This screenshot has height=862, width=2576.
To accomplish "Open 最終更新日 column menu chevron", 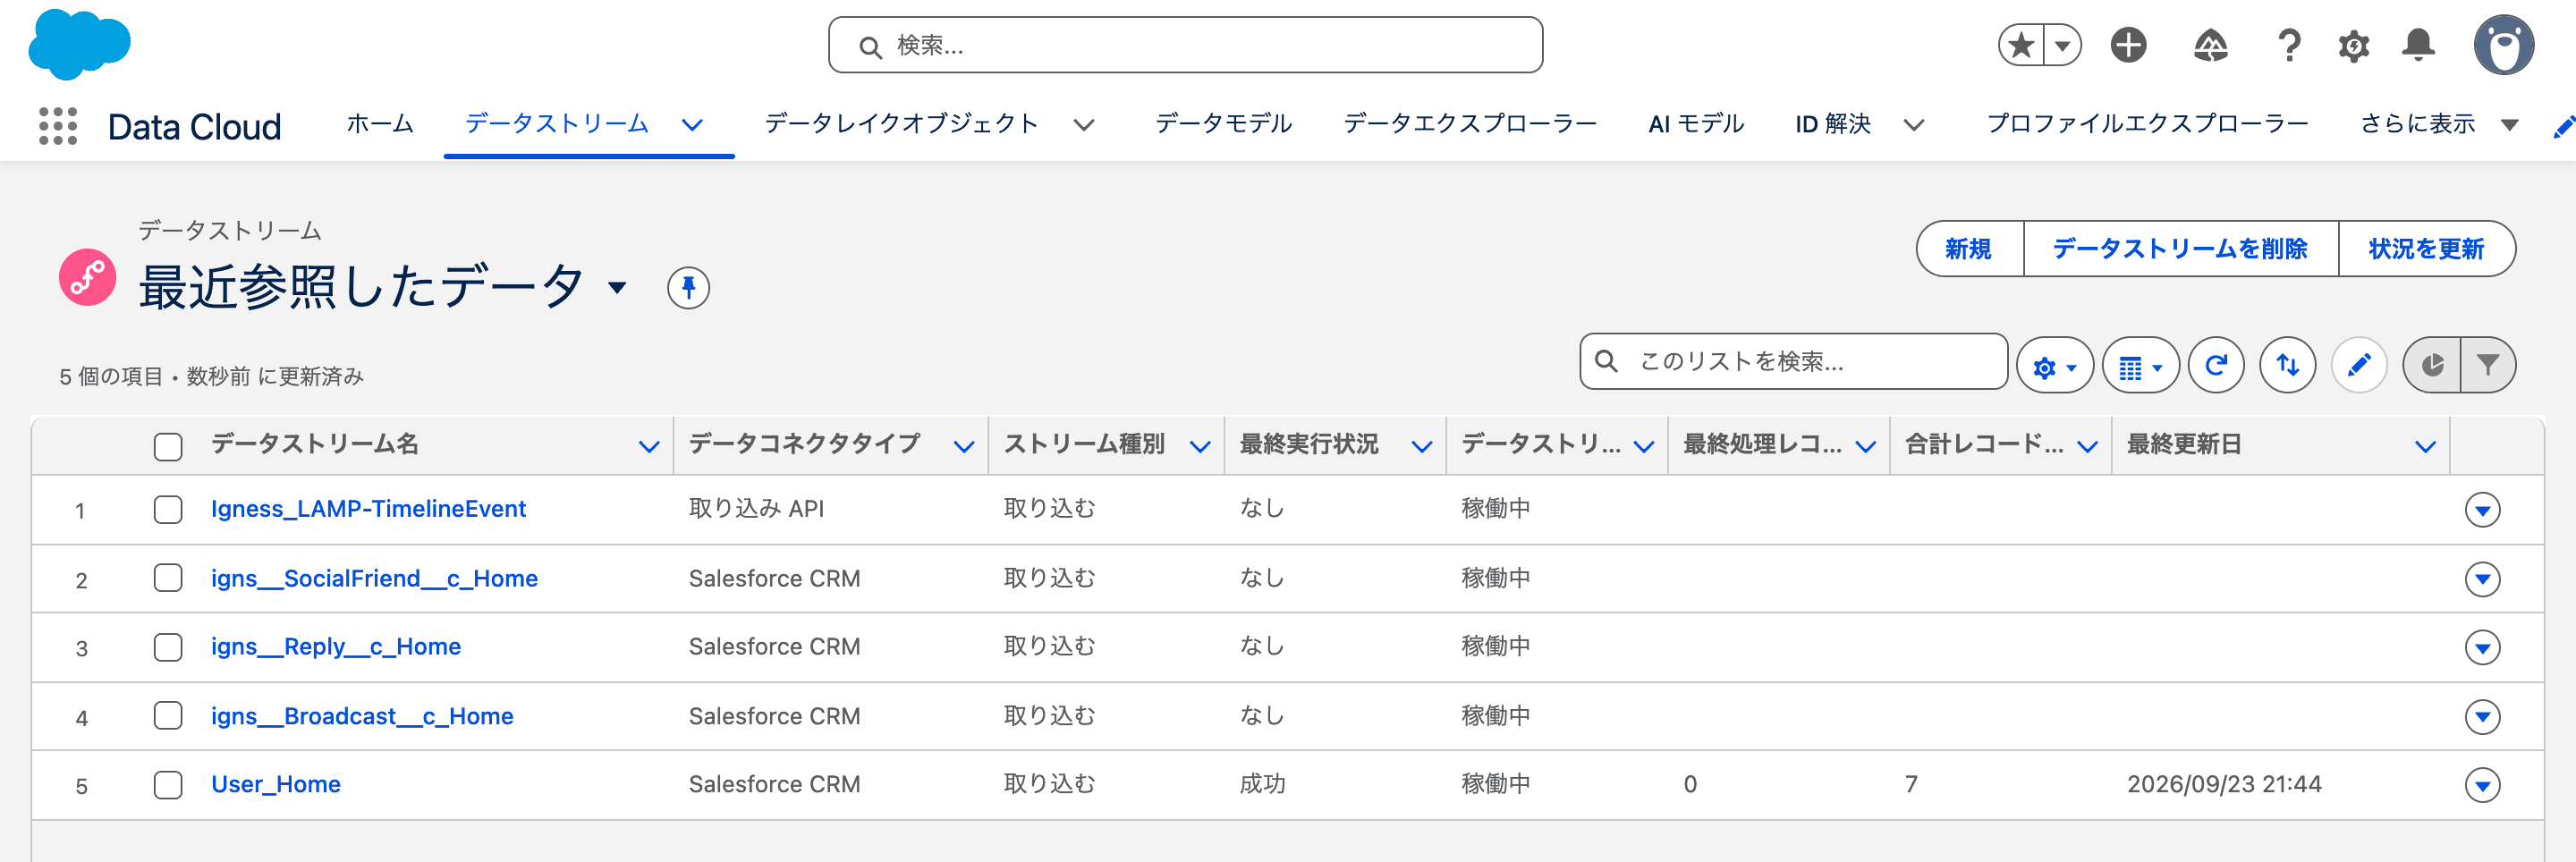I will click(x=2425, y=446).
